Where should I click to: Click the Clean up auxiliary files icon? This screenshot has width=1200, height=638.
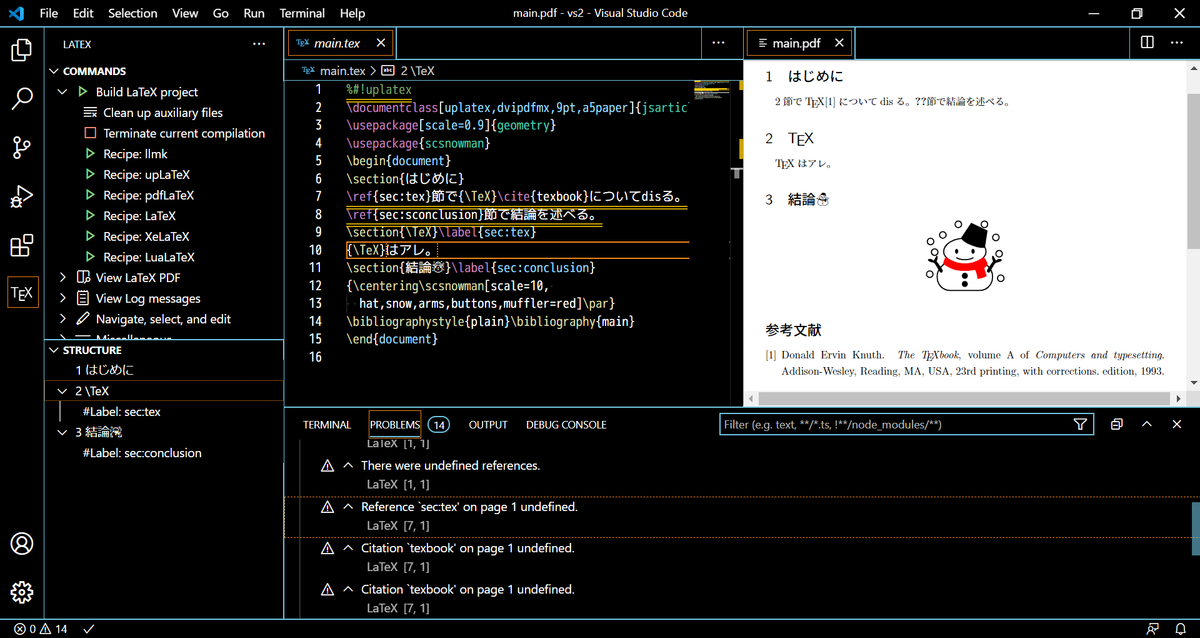pos(90,113)
